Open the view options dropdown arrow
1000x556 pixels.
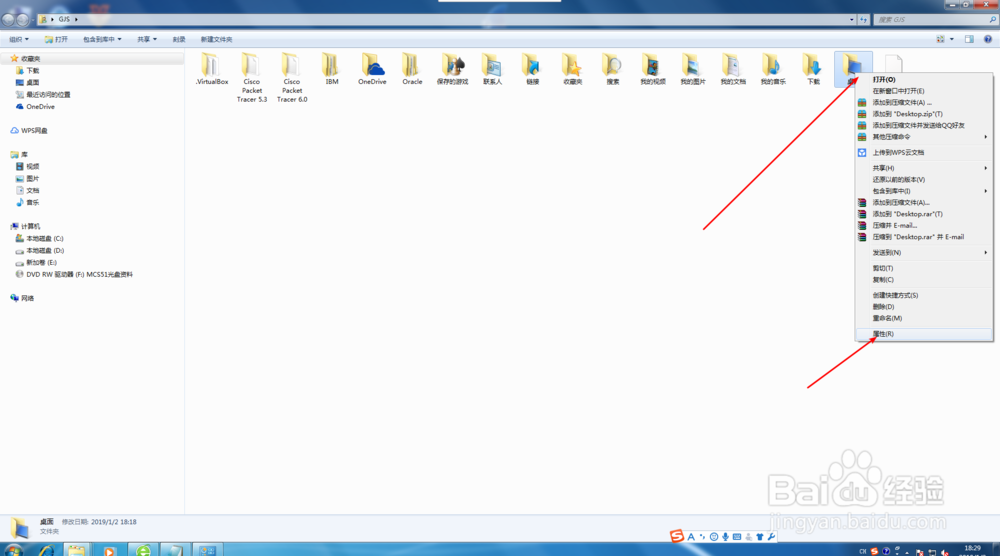pos(952,39)
